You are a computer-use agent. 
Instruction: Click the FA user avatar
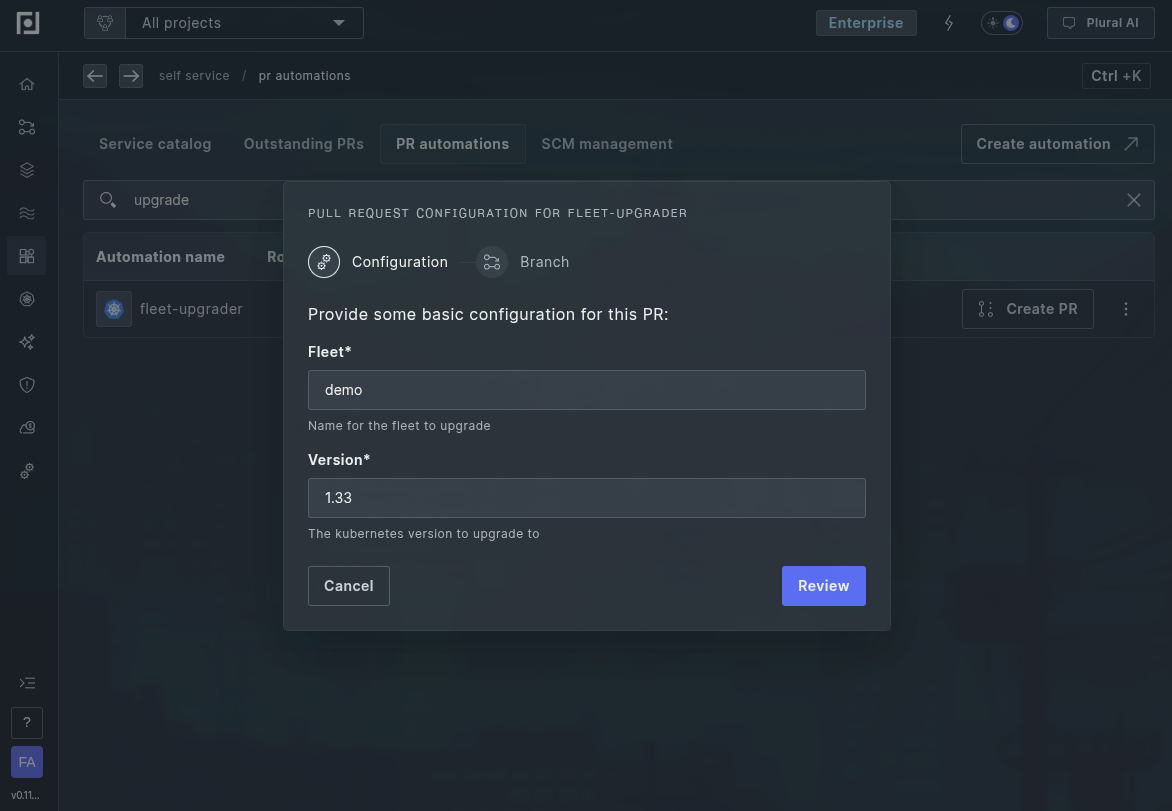pyautogui.click(x=27, y=762)
